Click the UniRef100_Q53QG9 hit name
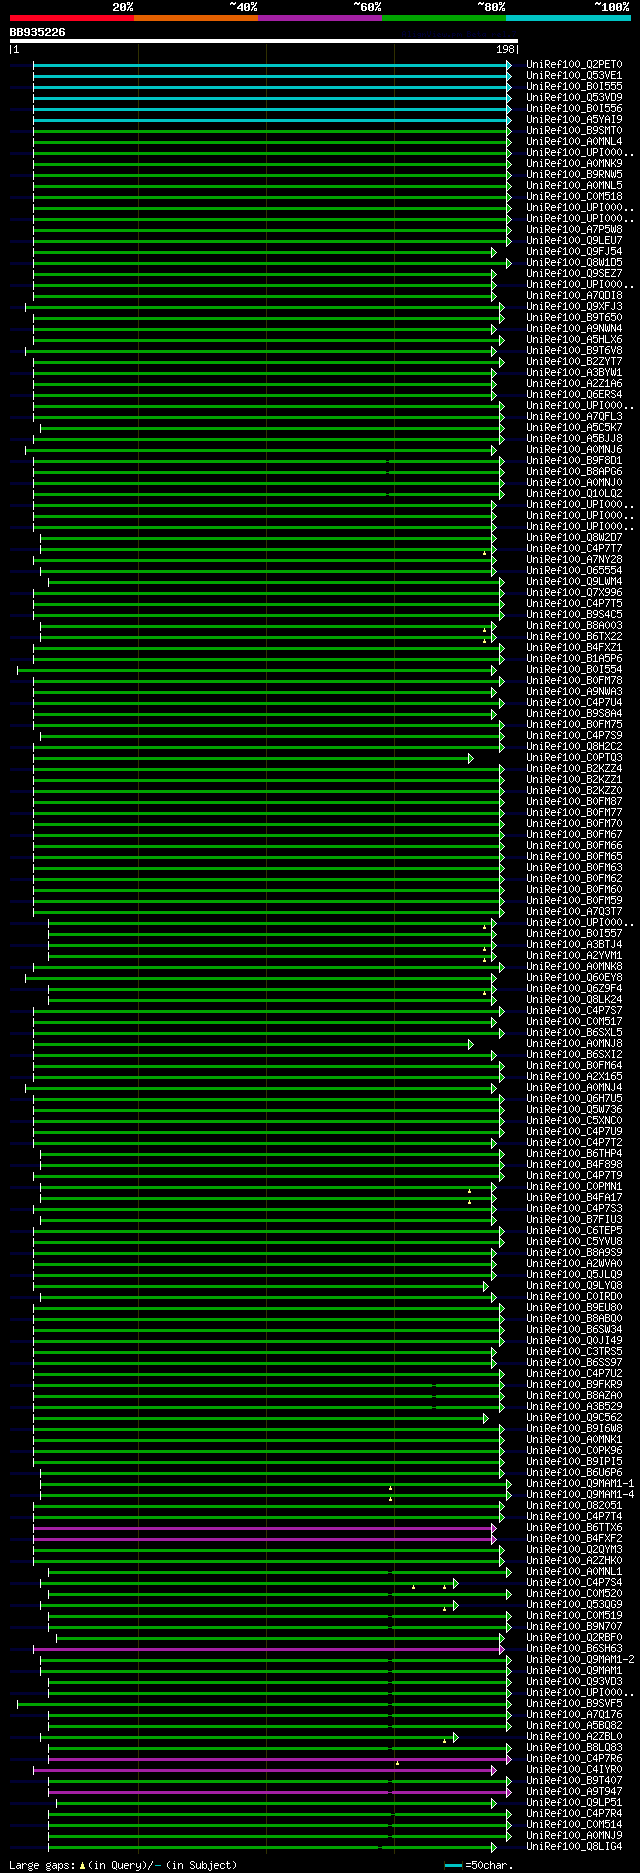Image resolution: width=640 pixels, height=1873 pixels. tap(574, 1604)
